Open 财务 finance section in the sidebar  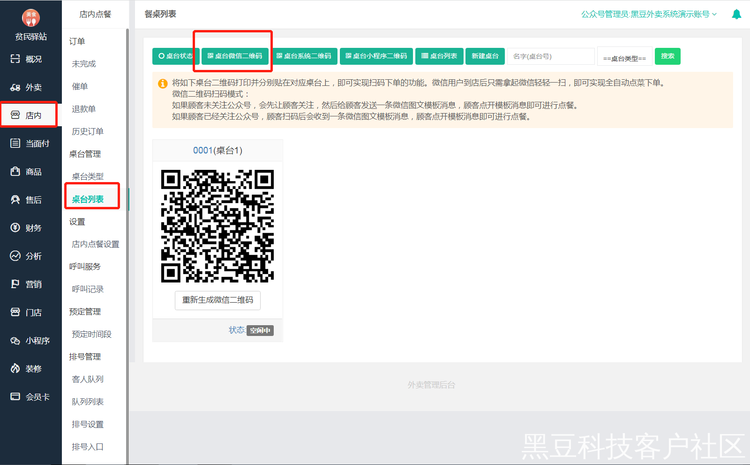point(27,228)
